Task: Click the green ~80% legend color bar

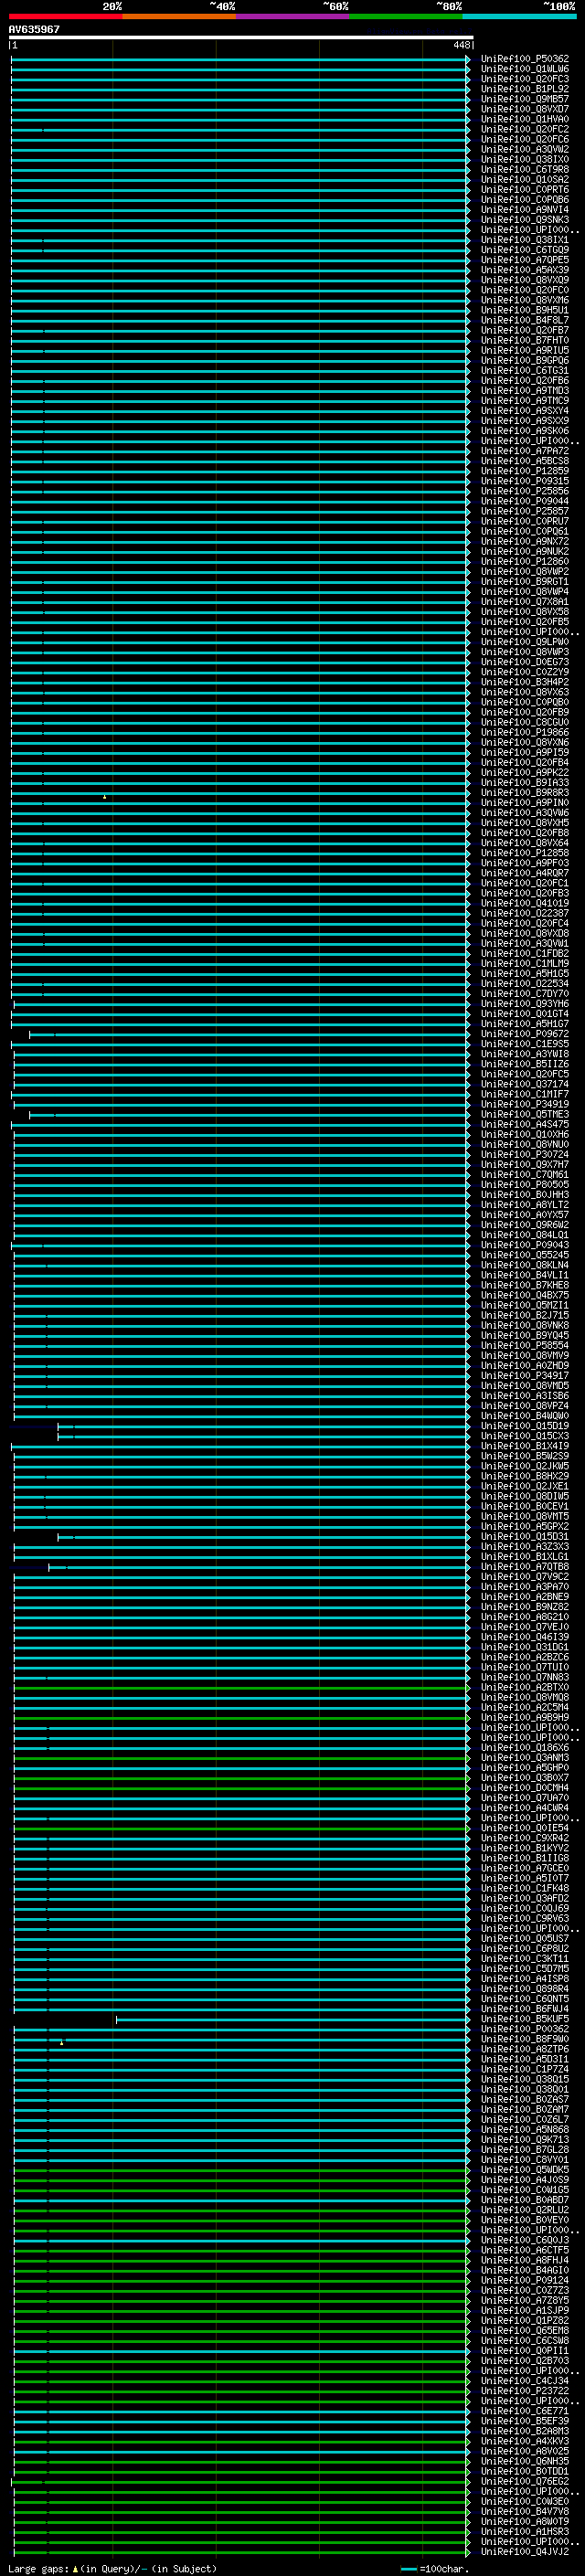Action: pyautogui.click(x=406, y=16)
